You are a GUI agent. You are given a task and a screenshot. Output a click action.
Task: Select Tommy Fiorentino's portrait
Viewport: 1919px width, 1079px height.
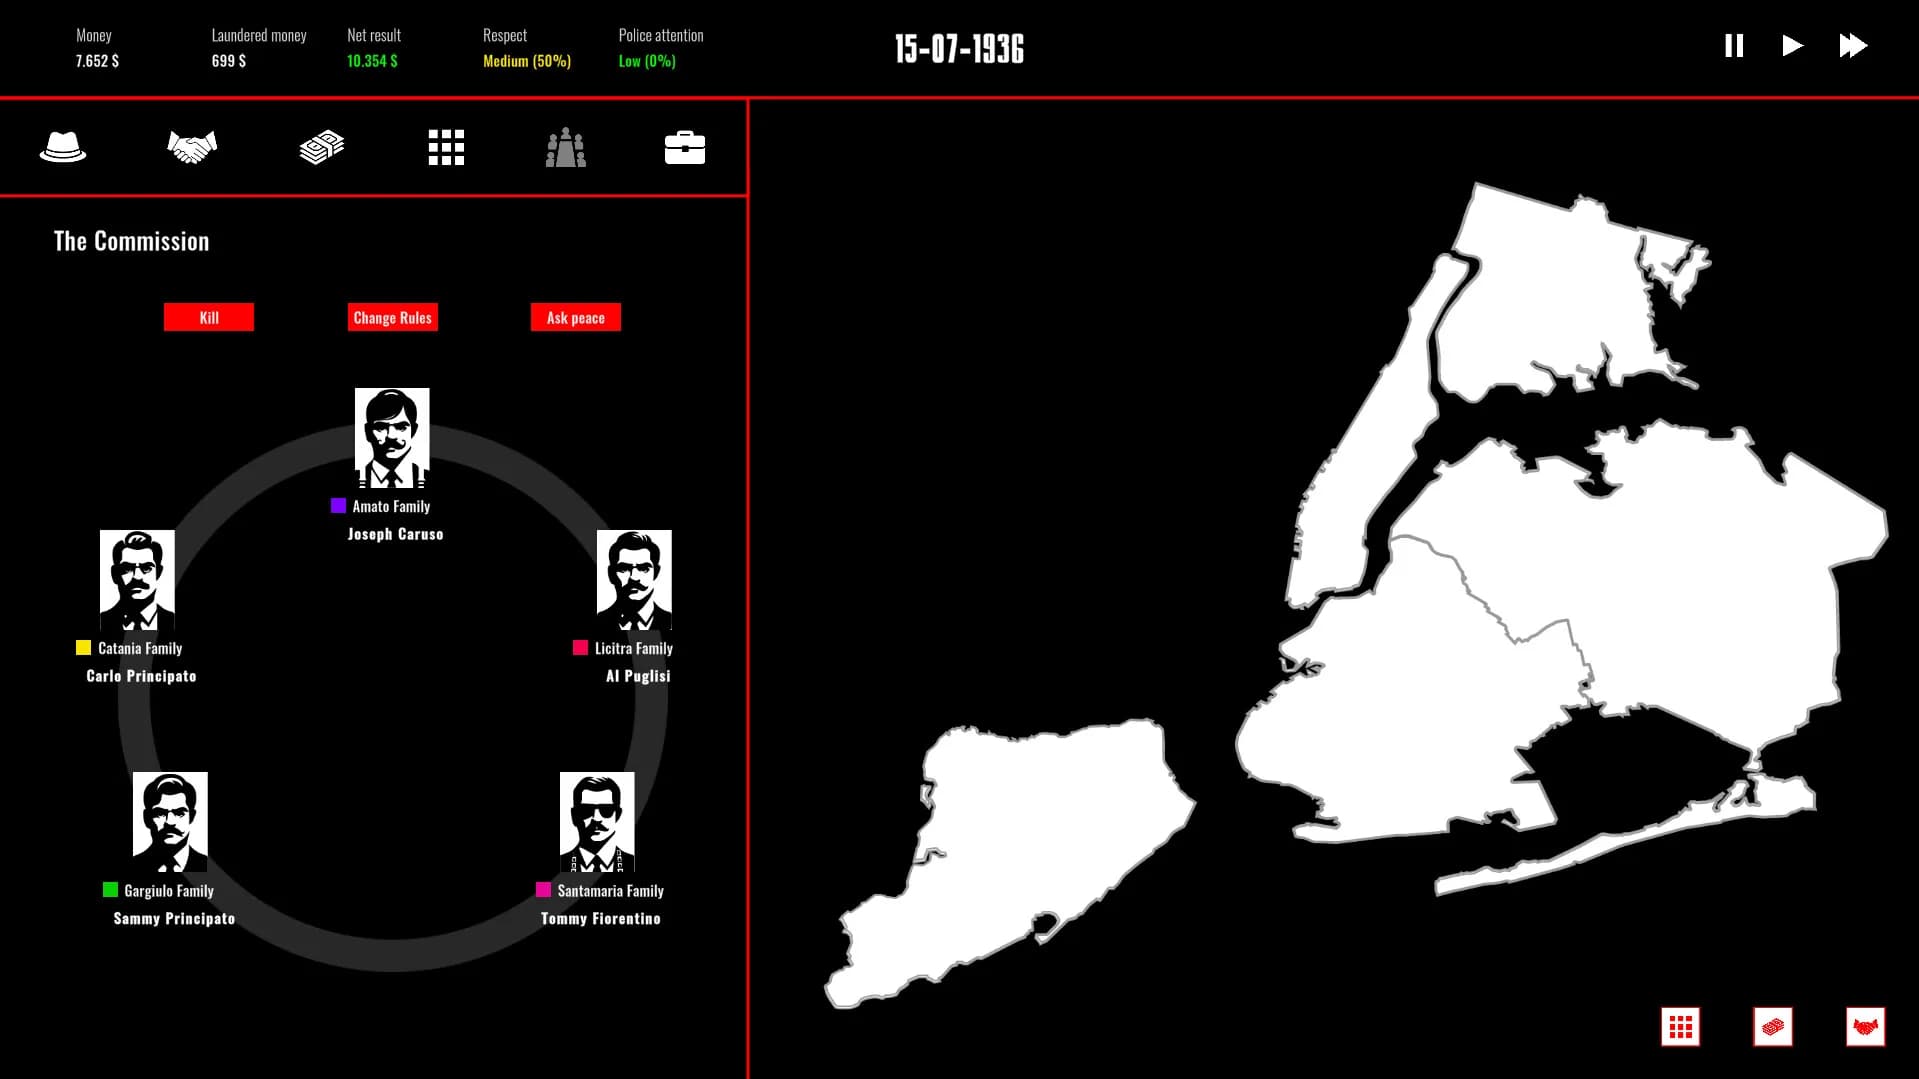tap(597, 822)
